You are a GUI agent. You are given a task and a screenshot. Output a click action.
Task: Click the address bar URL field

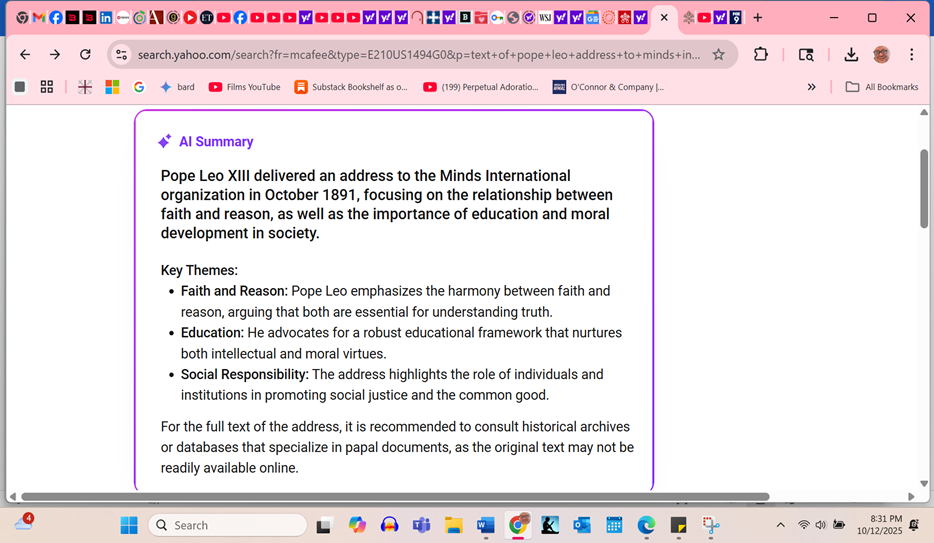tap(418, 55)
